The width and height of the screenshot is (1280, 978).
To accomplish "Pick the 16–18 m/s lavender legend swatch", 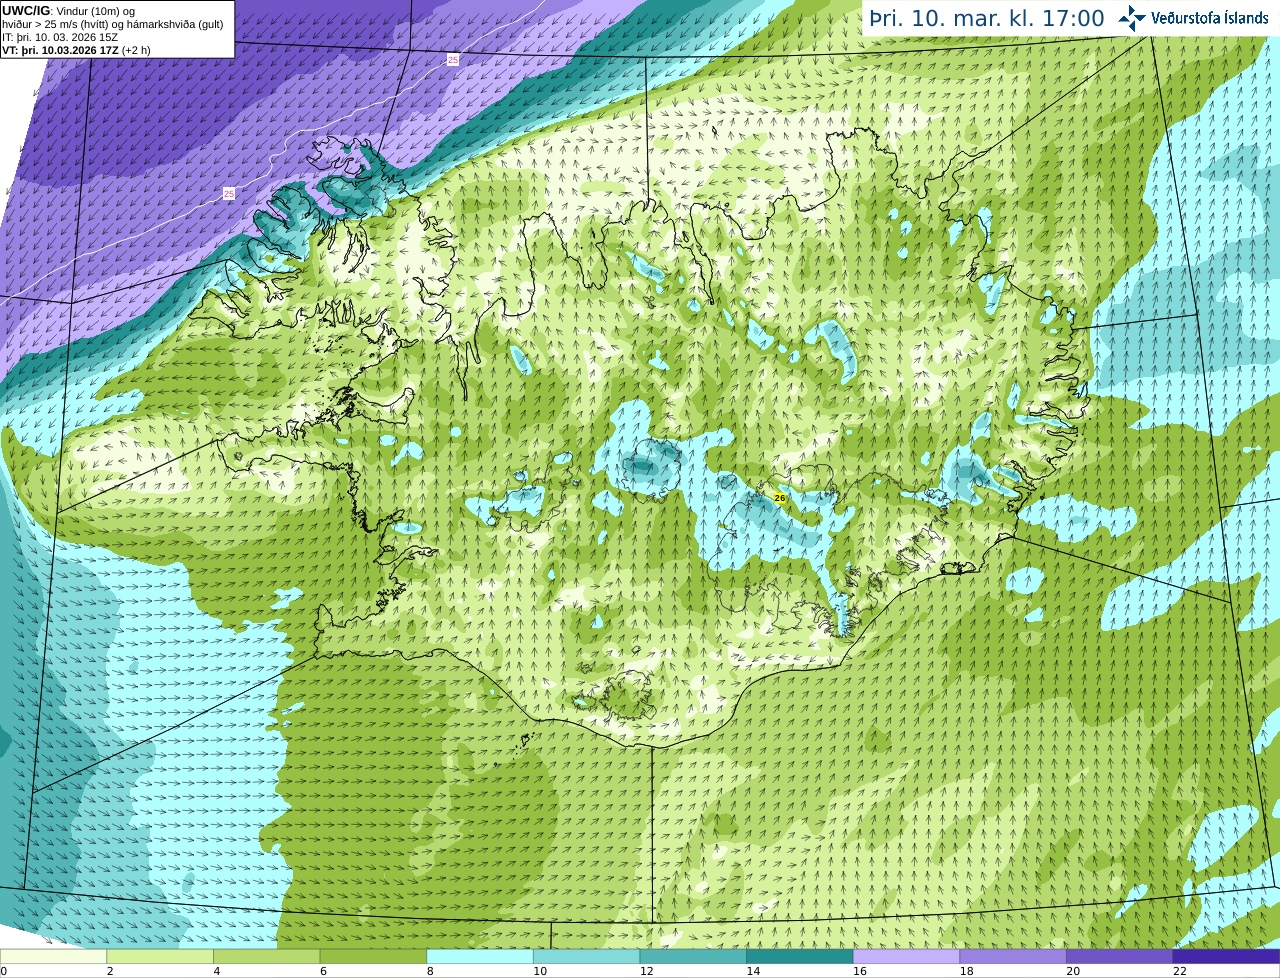I will pos(907,957).
